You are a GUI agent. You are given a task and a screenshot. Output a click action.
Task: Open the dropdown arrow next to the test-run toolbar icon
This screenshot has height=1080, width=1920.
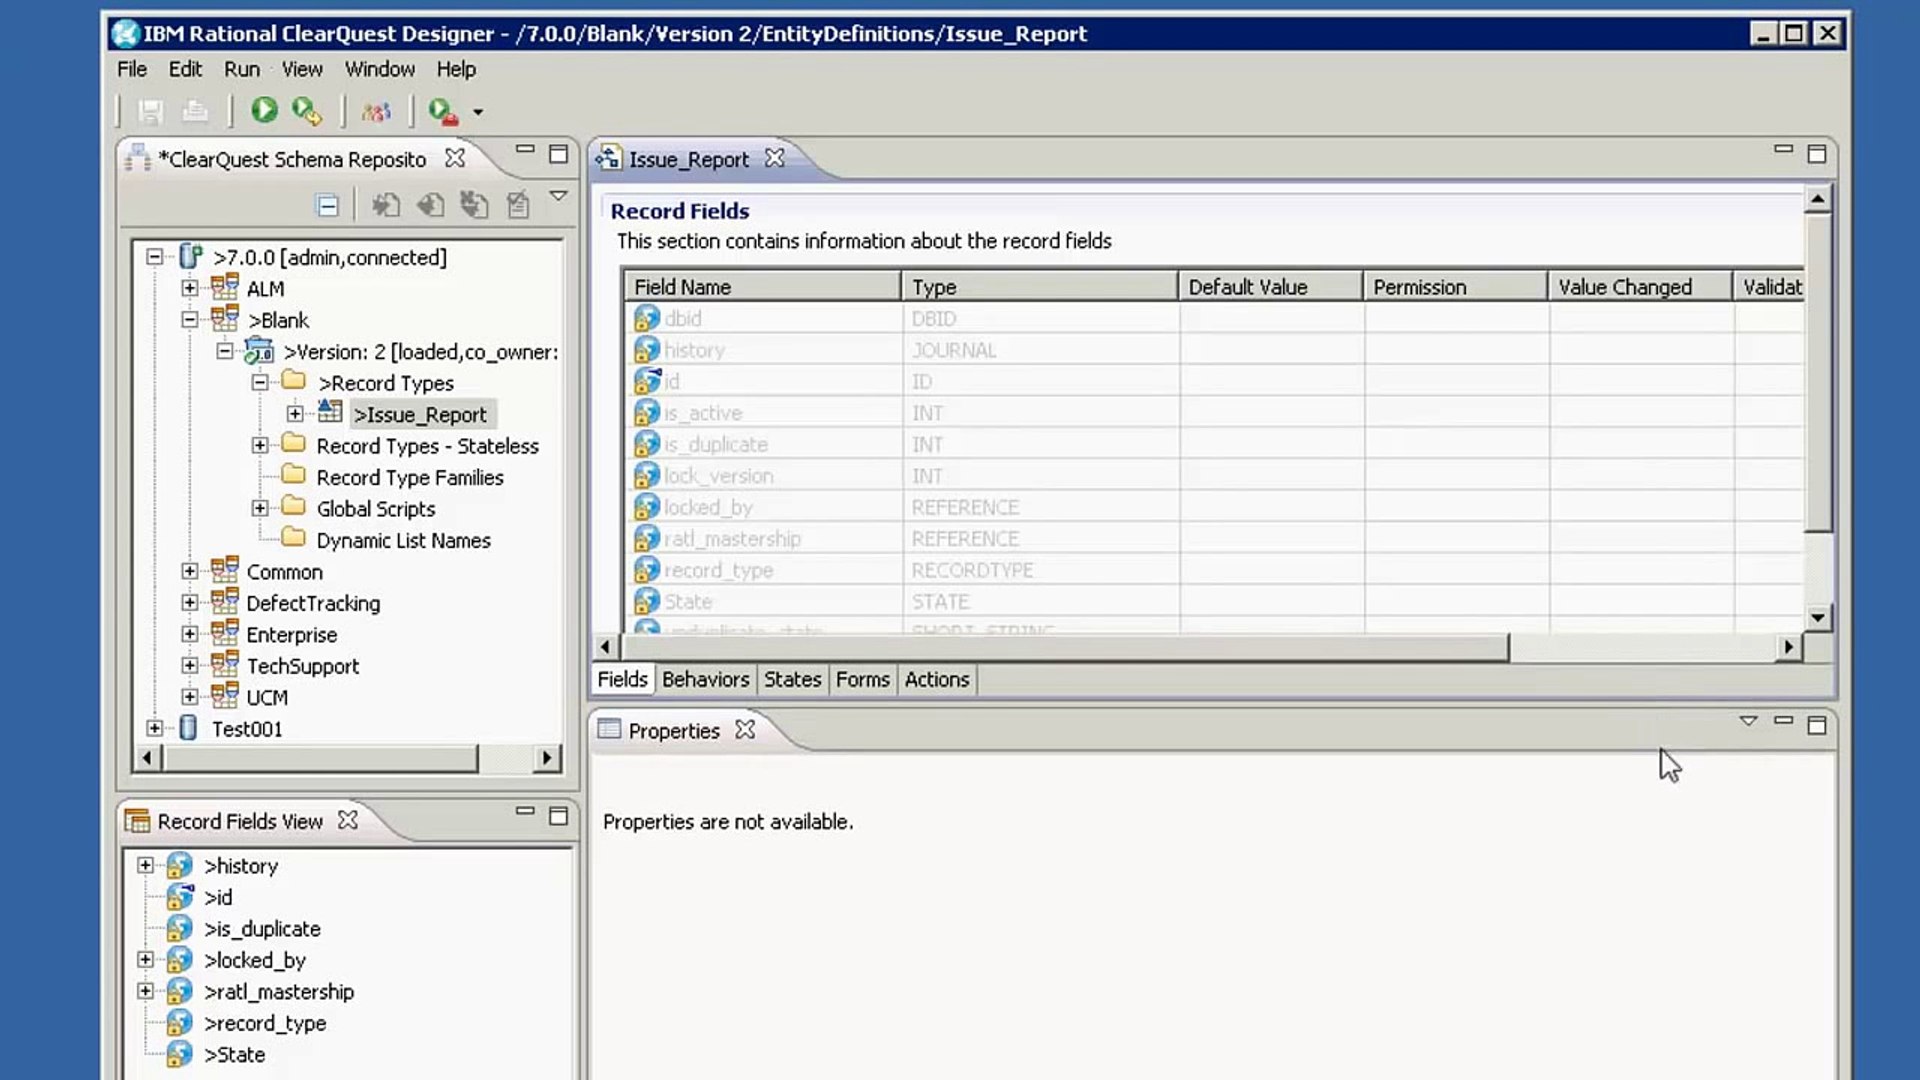click(x=478, y=112)
